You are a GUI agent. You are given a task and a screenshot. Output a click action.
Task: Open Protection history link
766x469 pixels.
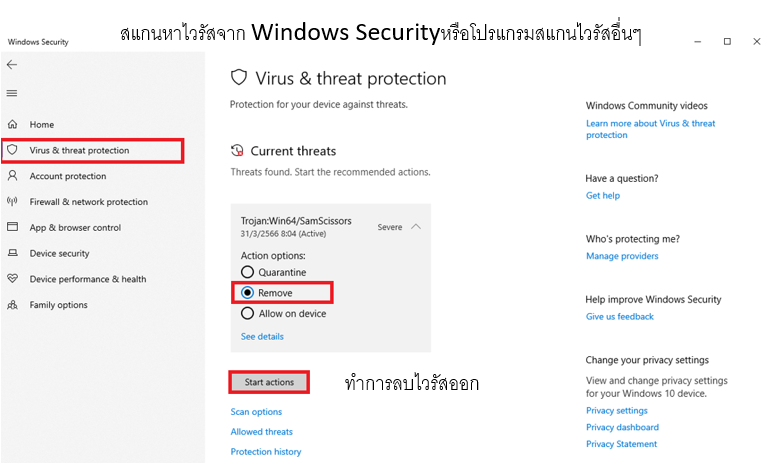point(266,452)
